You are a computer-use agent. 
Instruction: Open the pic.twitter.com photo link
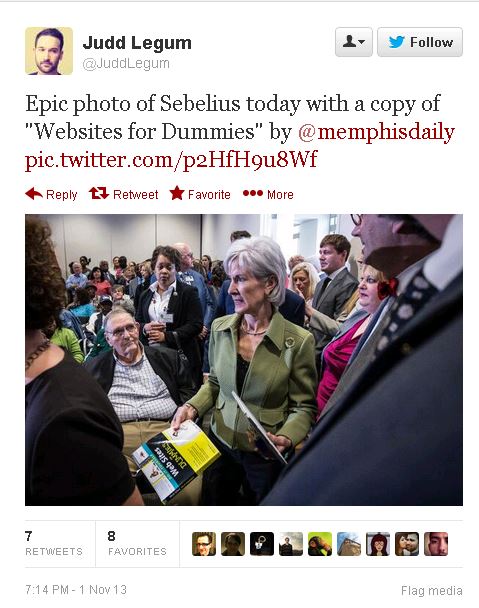(171, 160)
